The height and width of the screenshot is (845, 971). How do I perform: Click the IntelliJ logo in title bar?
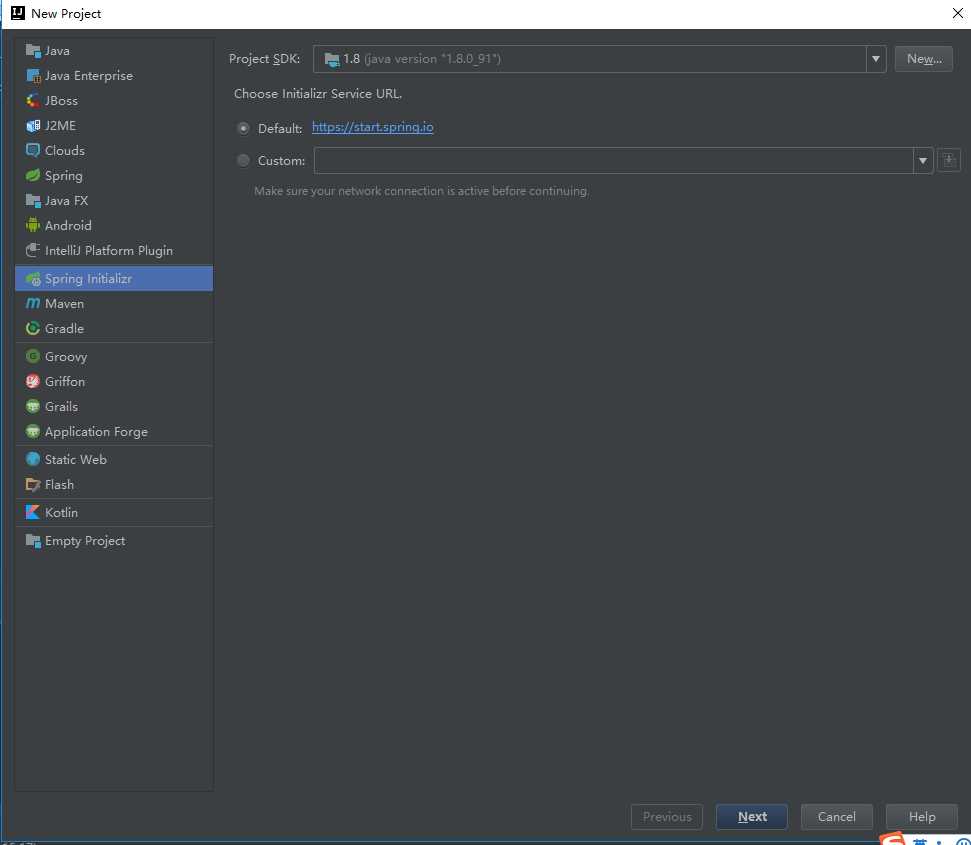coord(18,13)
